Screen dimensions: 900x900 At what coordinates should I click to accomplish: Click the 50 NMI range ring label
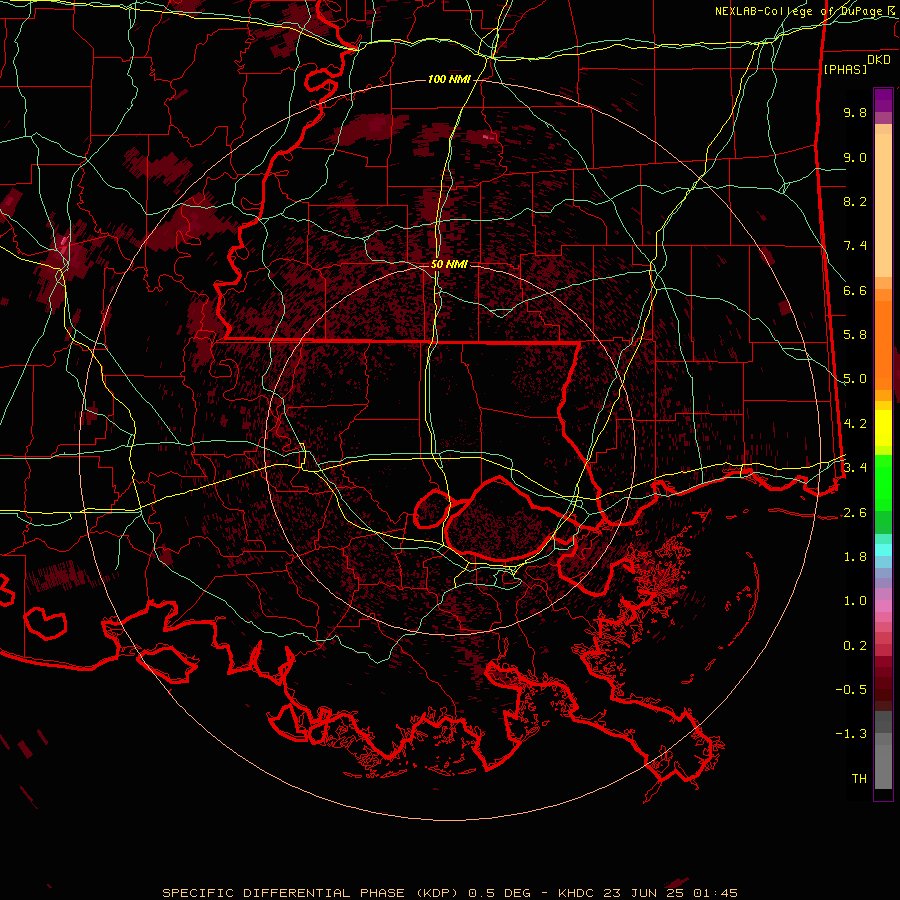pos(449,264)
